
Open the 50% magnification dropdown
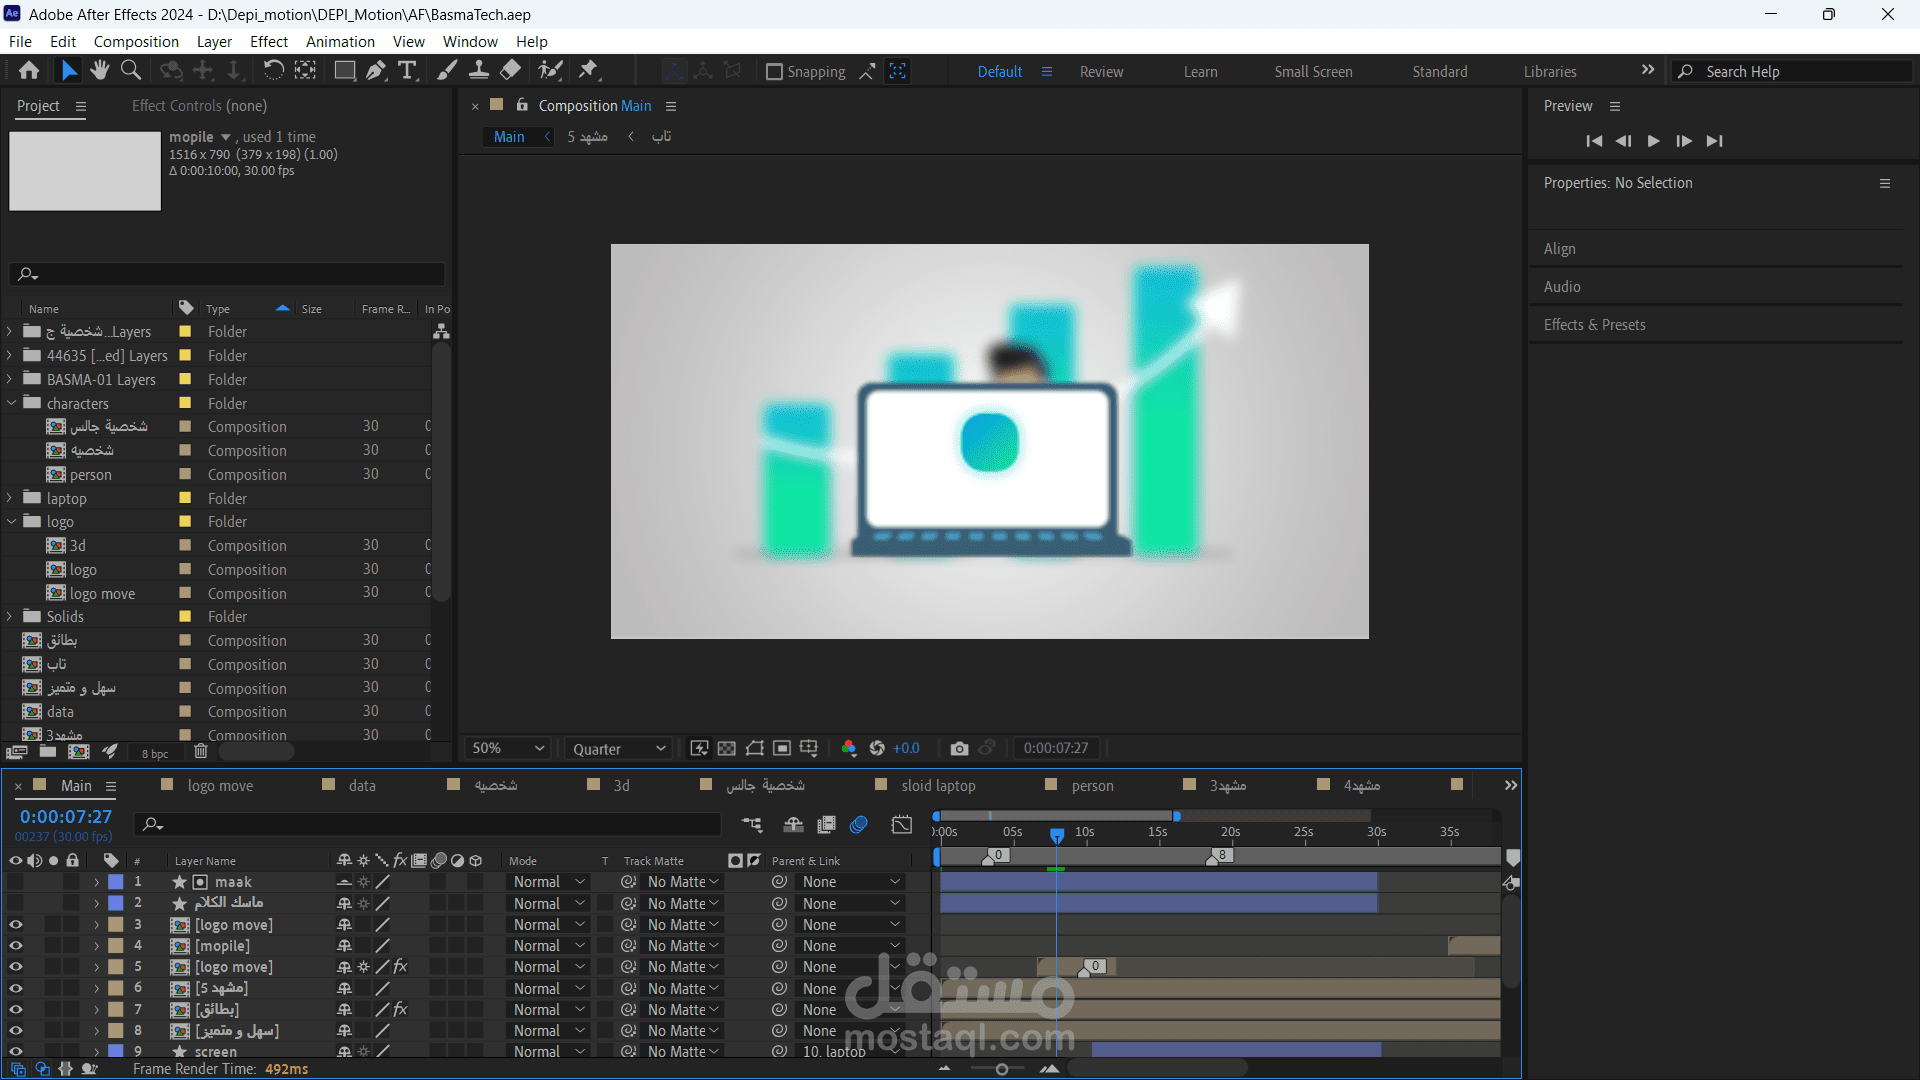pyautogui.click(x=508, y=748)
